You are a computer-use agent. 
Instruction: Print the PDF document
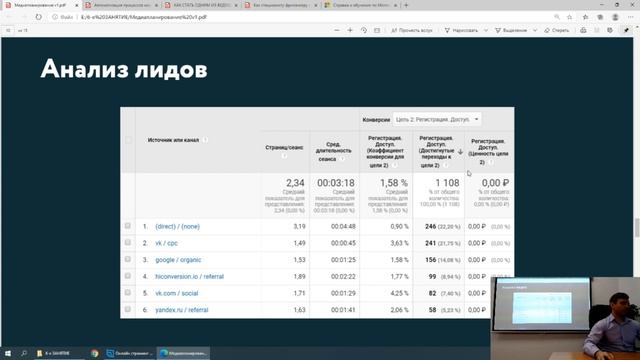coord(583,30)
